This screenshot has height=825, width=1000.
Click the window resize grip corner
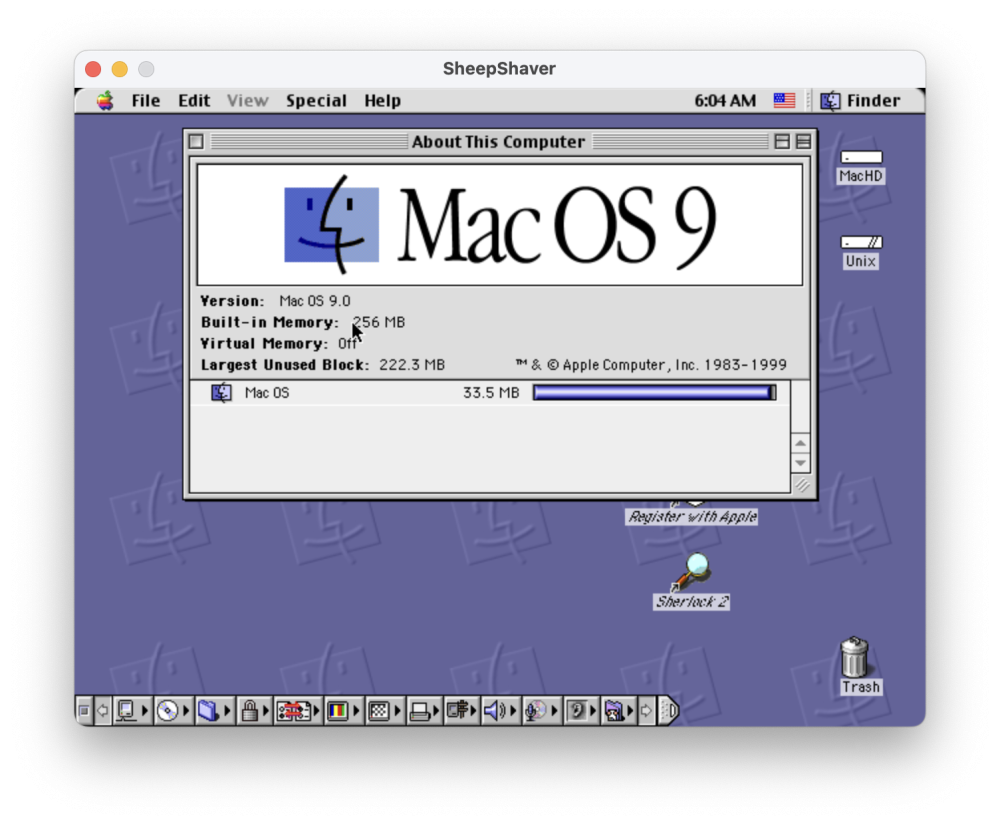(x=802, y=485)
